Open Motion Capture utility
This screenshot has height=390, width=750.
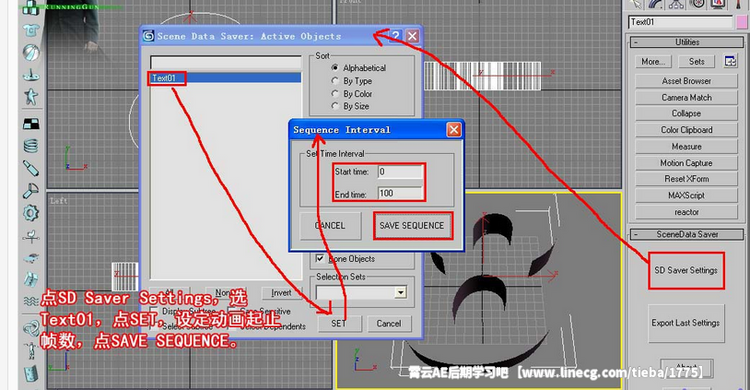[686, 163]
